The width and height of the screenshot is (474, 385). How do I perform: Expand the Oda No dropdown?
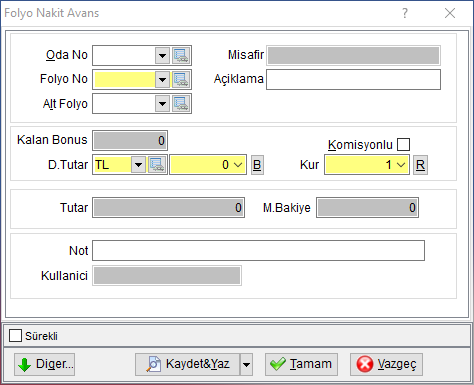click(x=162, y=55)
